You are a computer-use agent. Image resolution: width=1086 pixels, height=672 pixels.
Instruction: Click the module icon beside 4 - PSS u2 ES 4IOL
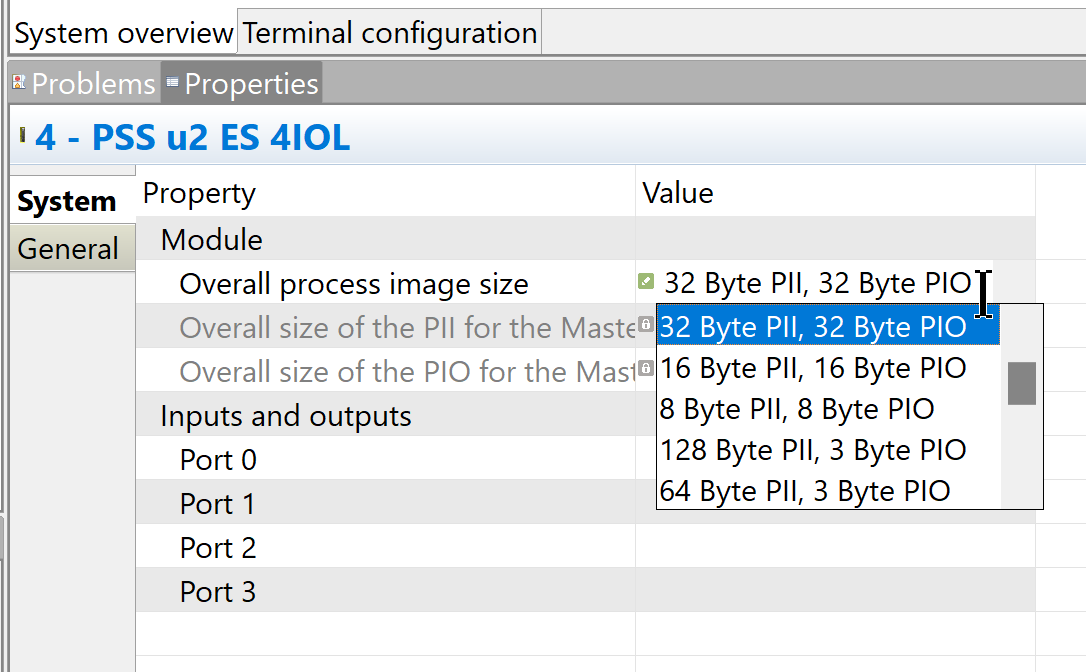click(x=22, y=135)
